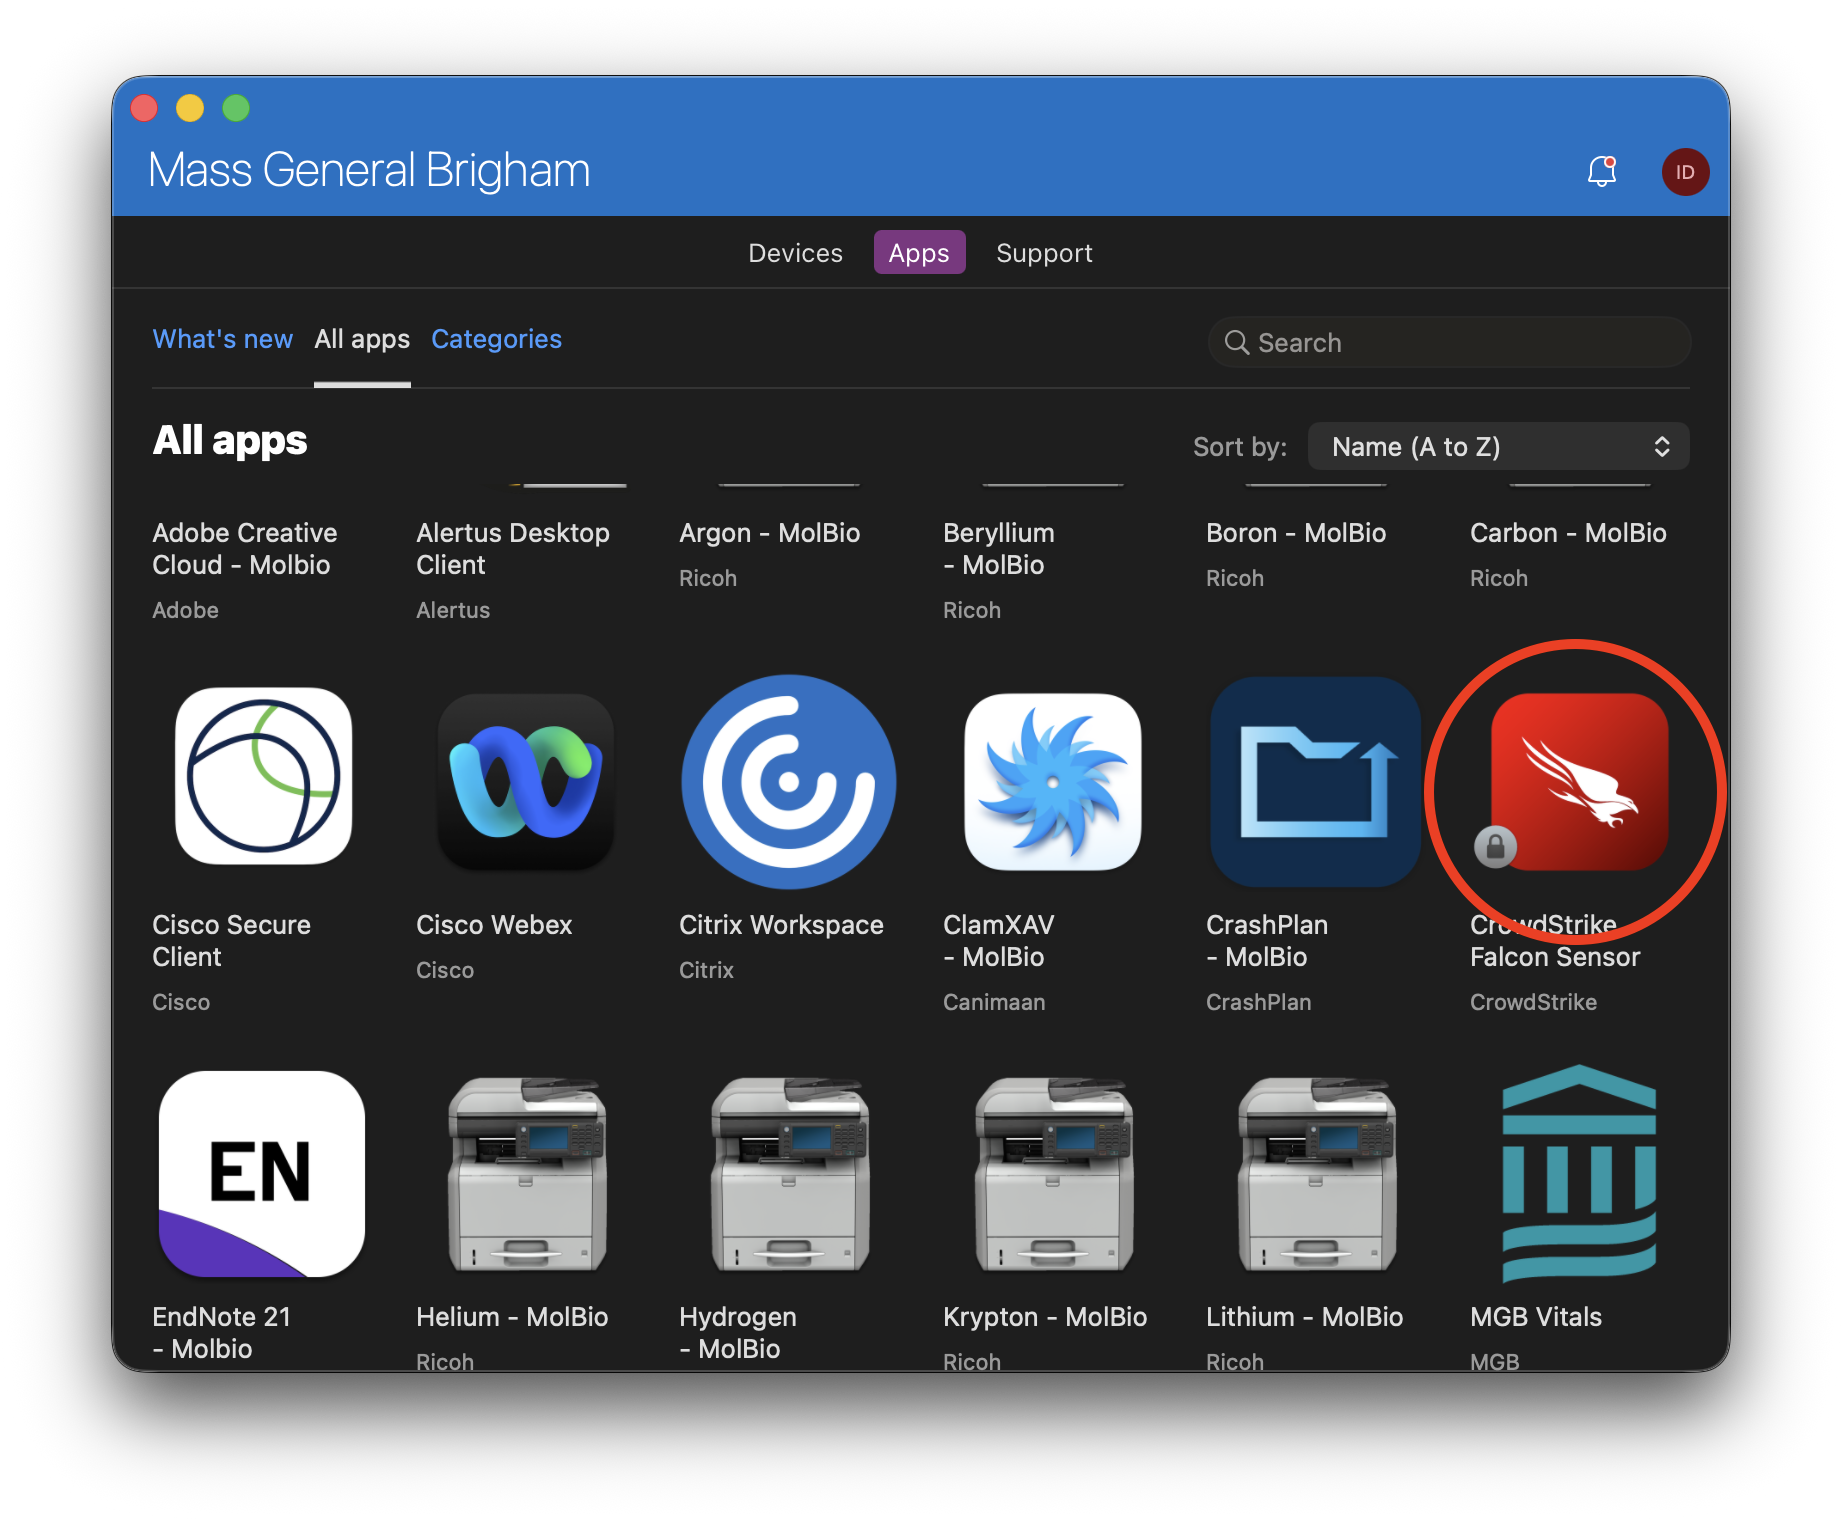Click the Hydrogen - MolBio name

[738, 1333]
